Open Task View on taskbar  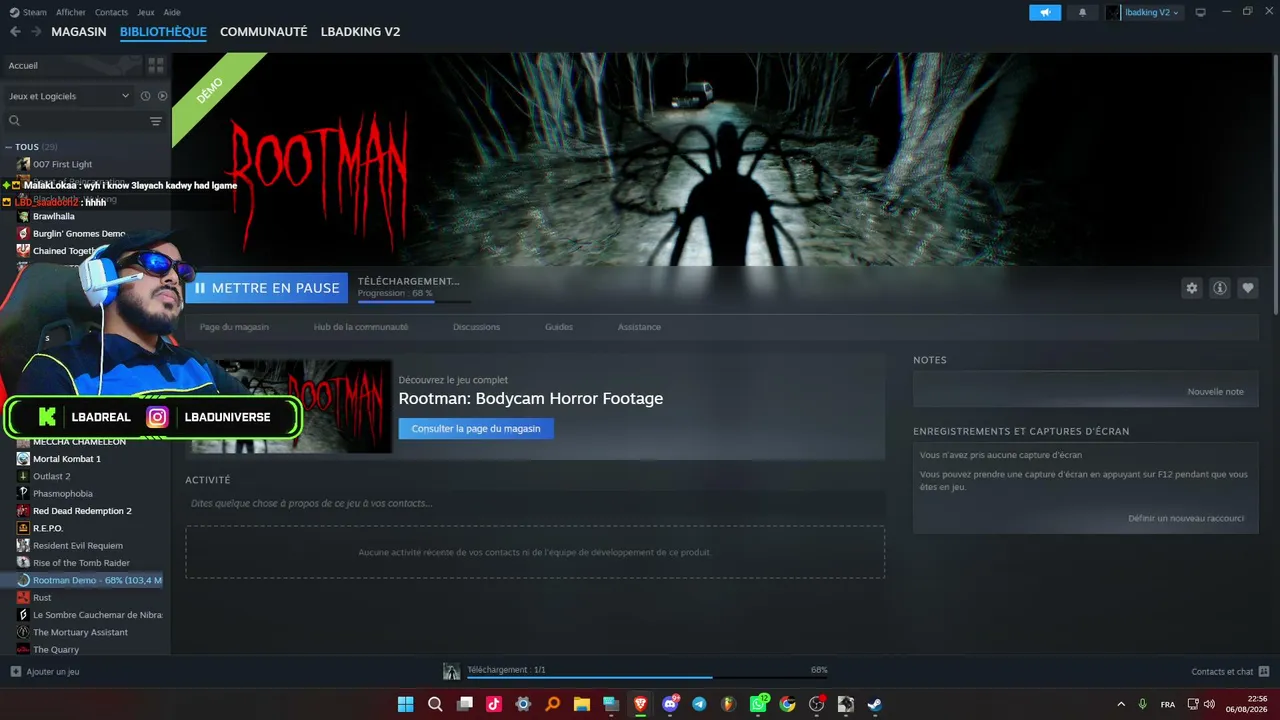coord(464,704)
